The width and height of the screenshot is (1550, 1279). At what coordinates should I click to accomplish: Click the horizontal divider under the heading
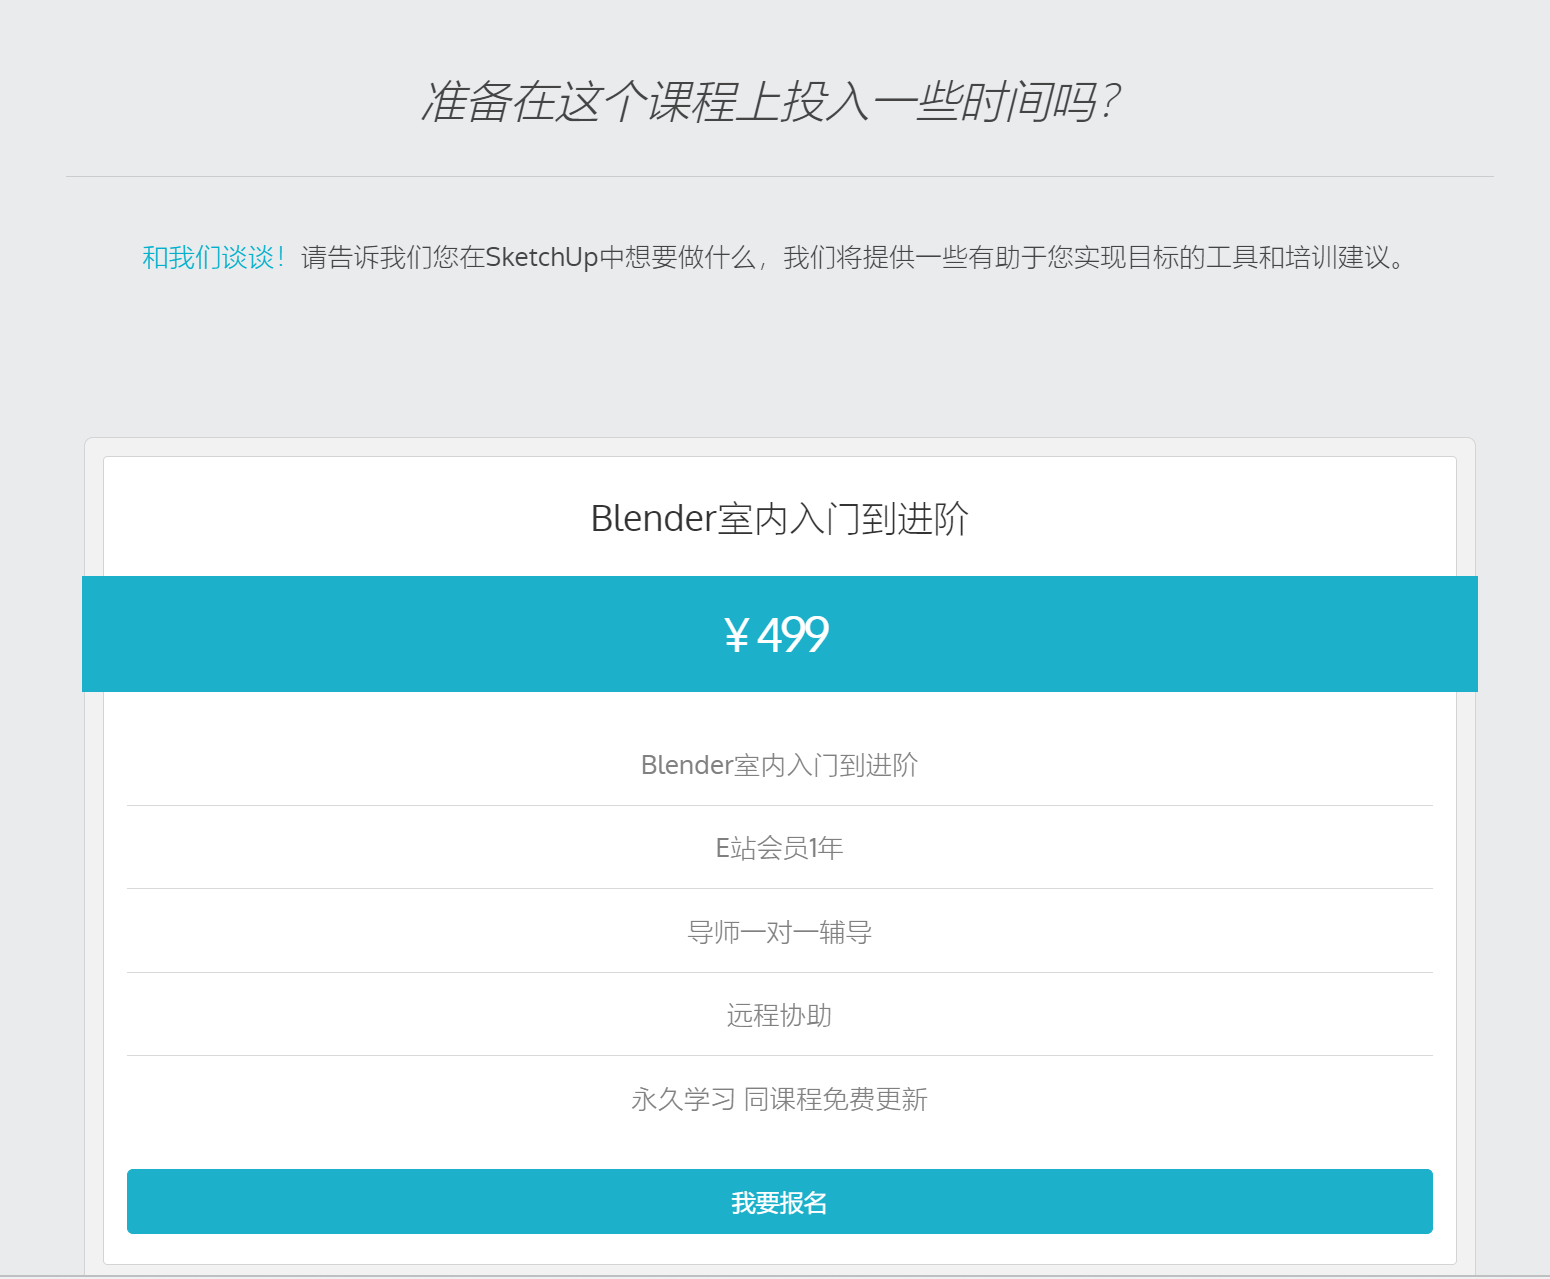[779, 177]
